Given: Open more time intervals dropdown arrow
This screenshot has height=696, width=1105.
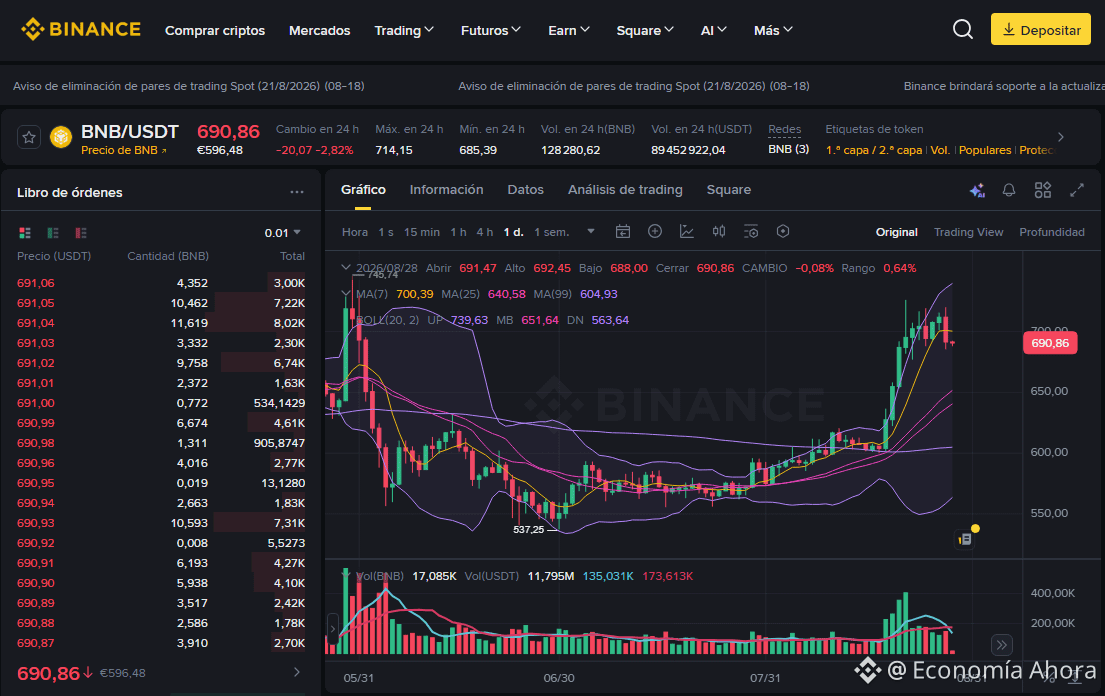Looking at the screenshot, I should pyautogui.click(x=591, y=232).
